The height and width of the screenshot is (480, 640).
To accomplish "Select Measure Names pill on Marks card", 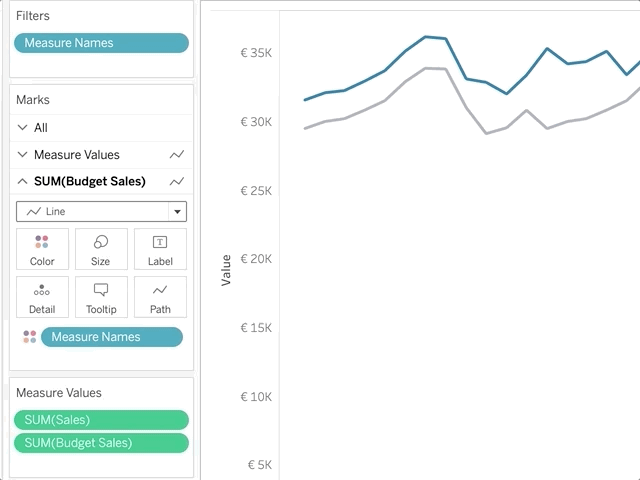I will [111, 337].
